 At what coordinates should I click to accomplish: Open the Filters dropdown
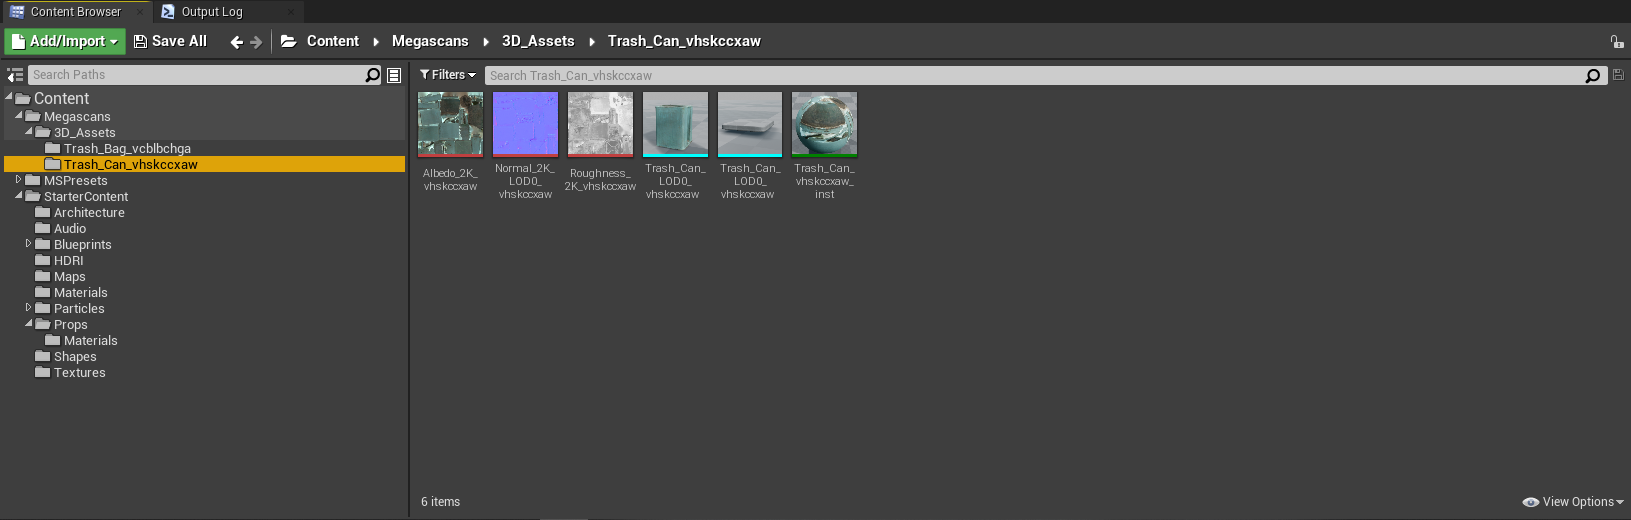(x=447, y=75)
